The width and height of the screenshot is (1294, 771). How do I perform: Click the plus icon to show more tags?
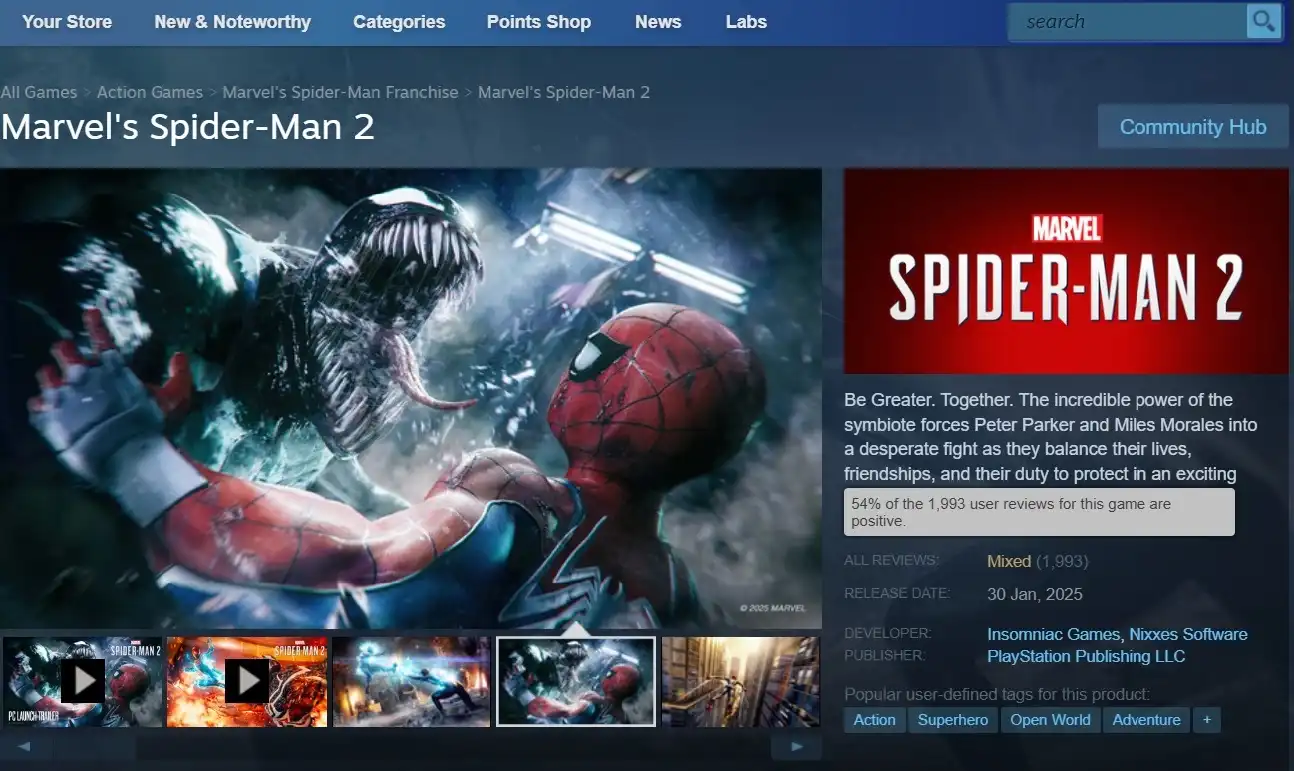[1206, 719]
